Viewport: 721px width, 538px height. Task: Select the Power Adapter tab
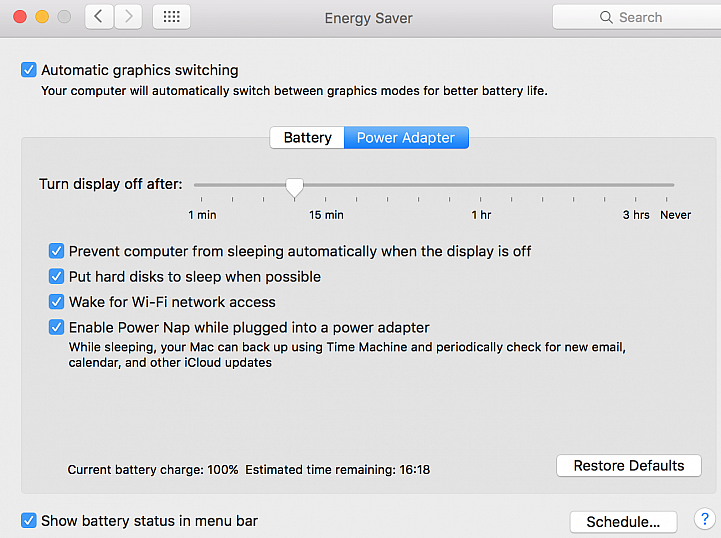pos(406,137)
